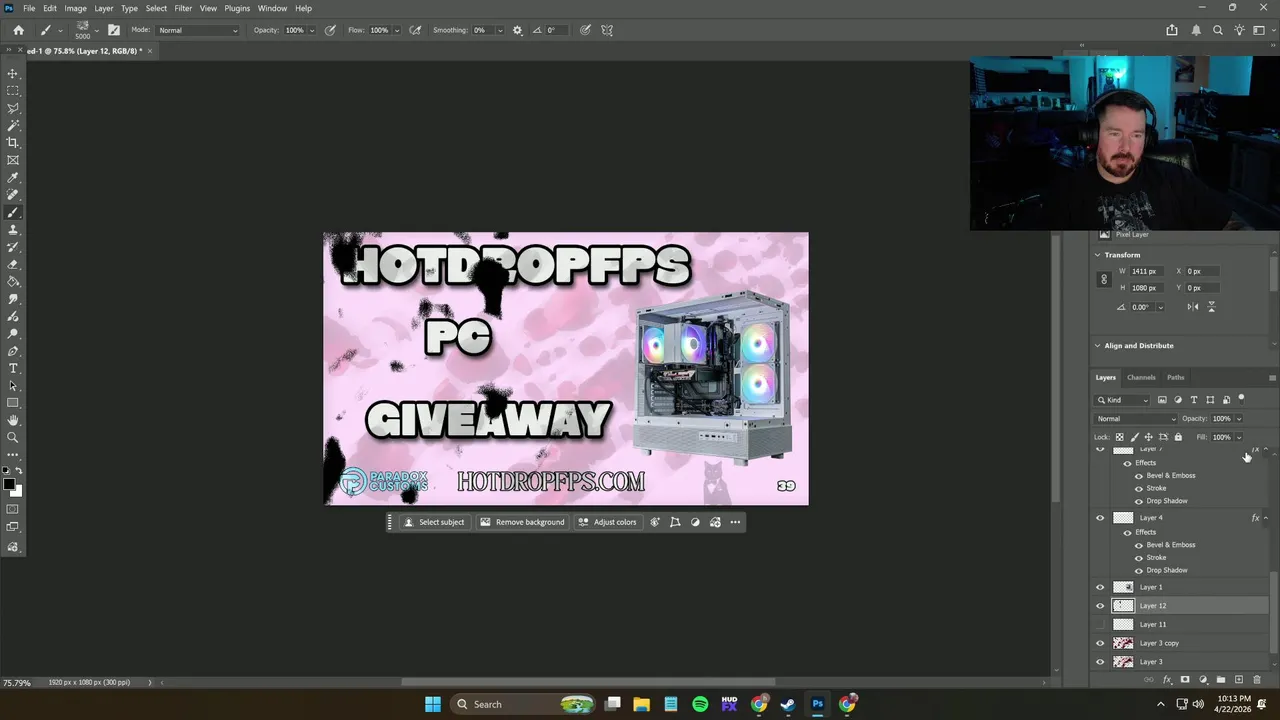Screen dimensions: 1280x720
Task: Open the Filter menu
Action: point(183,8)
